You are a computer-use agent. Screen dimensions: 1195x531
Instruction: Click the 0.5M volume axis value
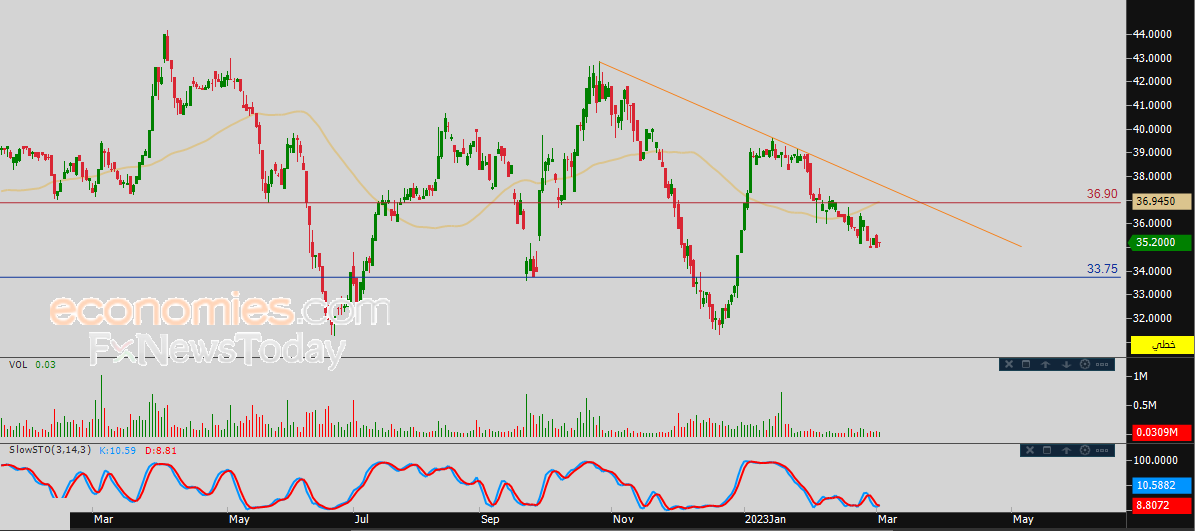click(x=1146, y=405)
